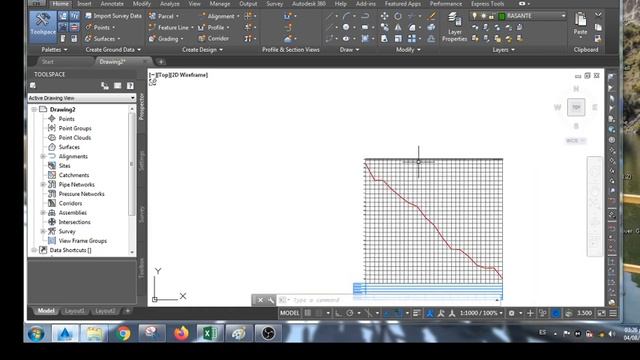This screenshot has width=640, height=360.
Task: Click the status bar customization menu icon
Action: 613,313
